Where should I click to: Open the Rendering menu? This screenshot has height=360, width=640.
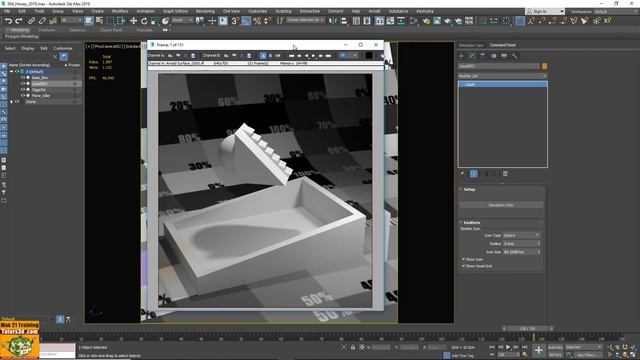click(x=205, y=11)
